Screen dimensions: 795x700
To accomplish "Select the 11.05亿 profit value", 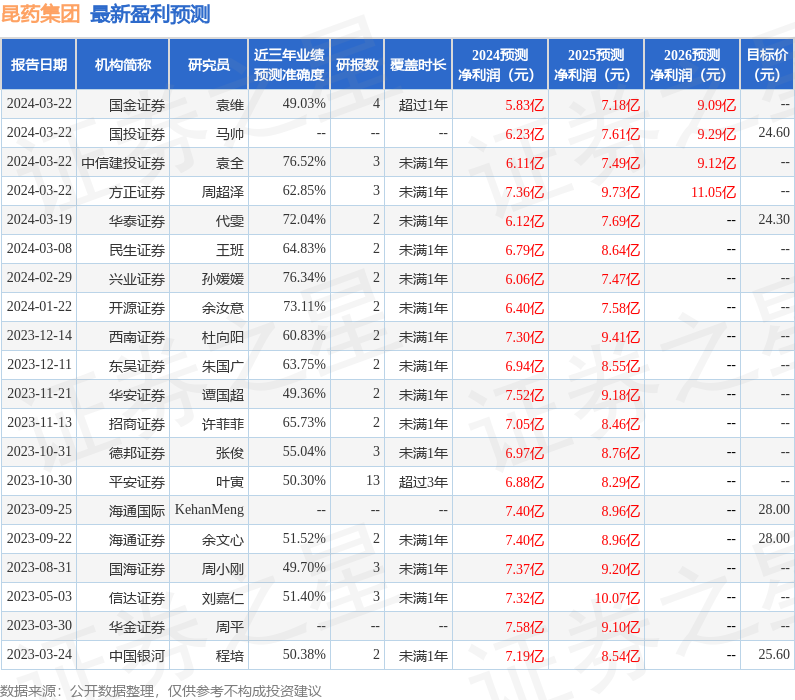I will tap(713, 192).
